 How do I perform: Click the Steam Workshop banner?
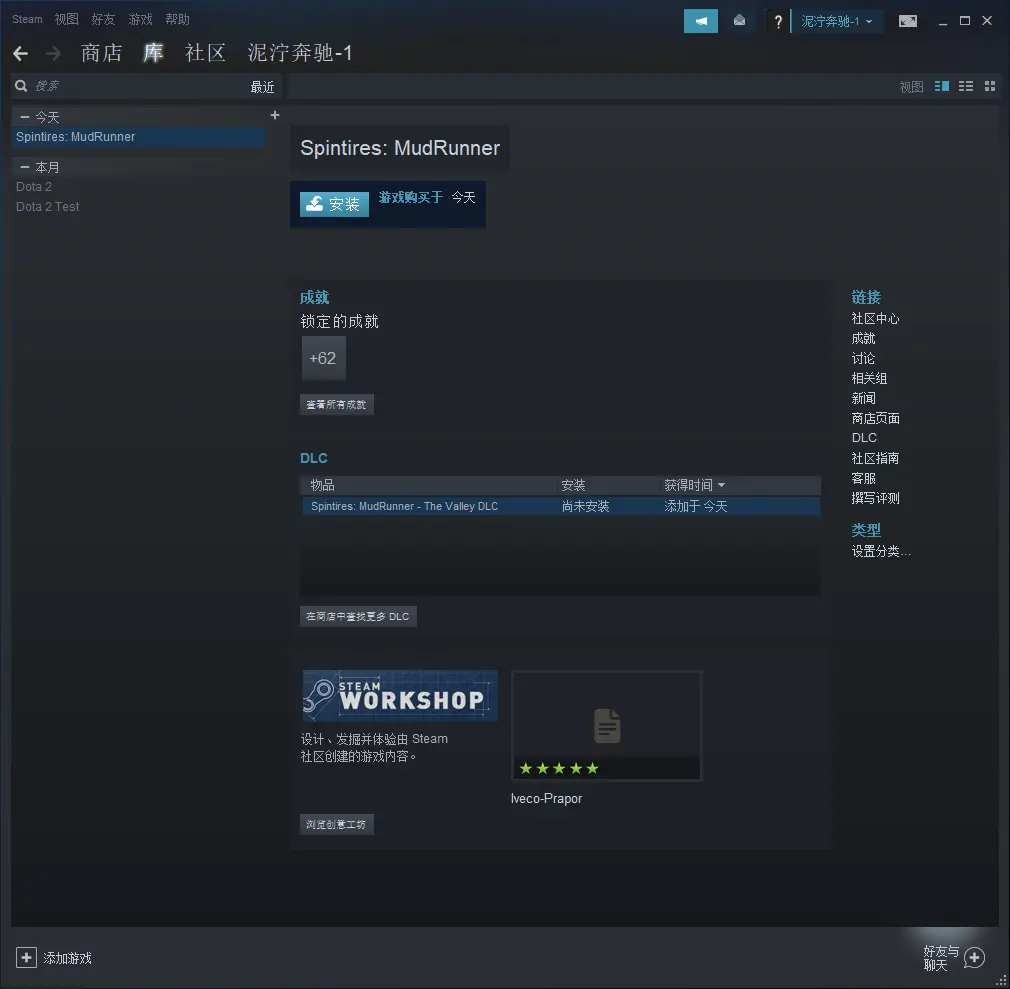[x=400, y=696]
